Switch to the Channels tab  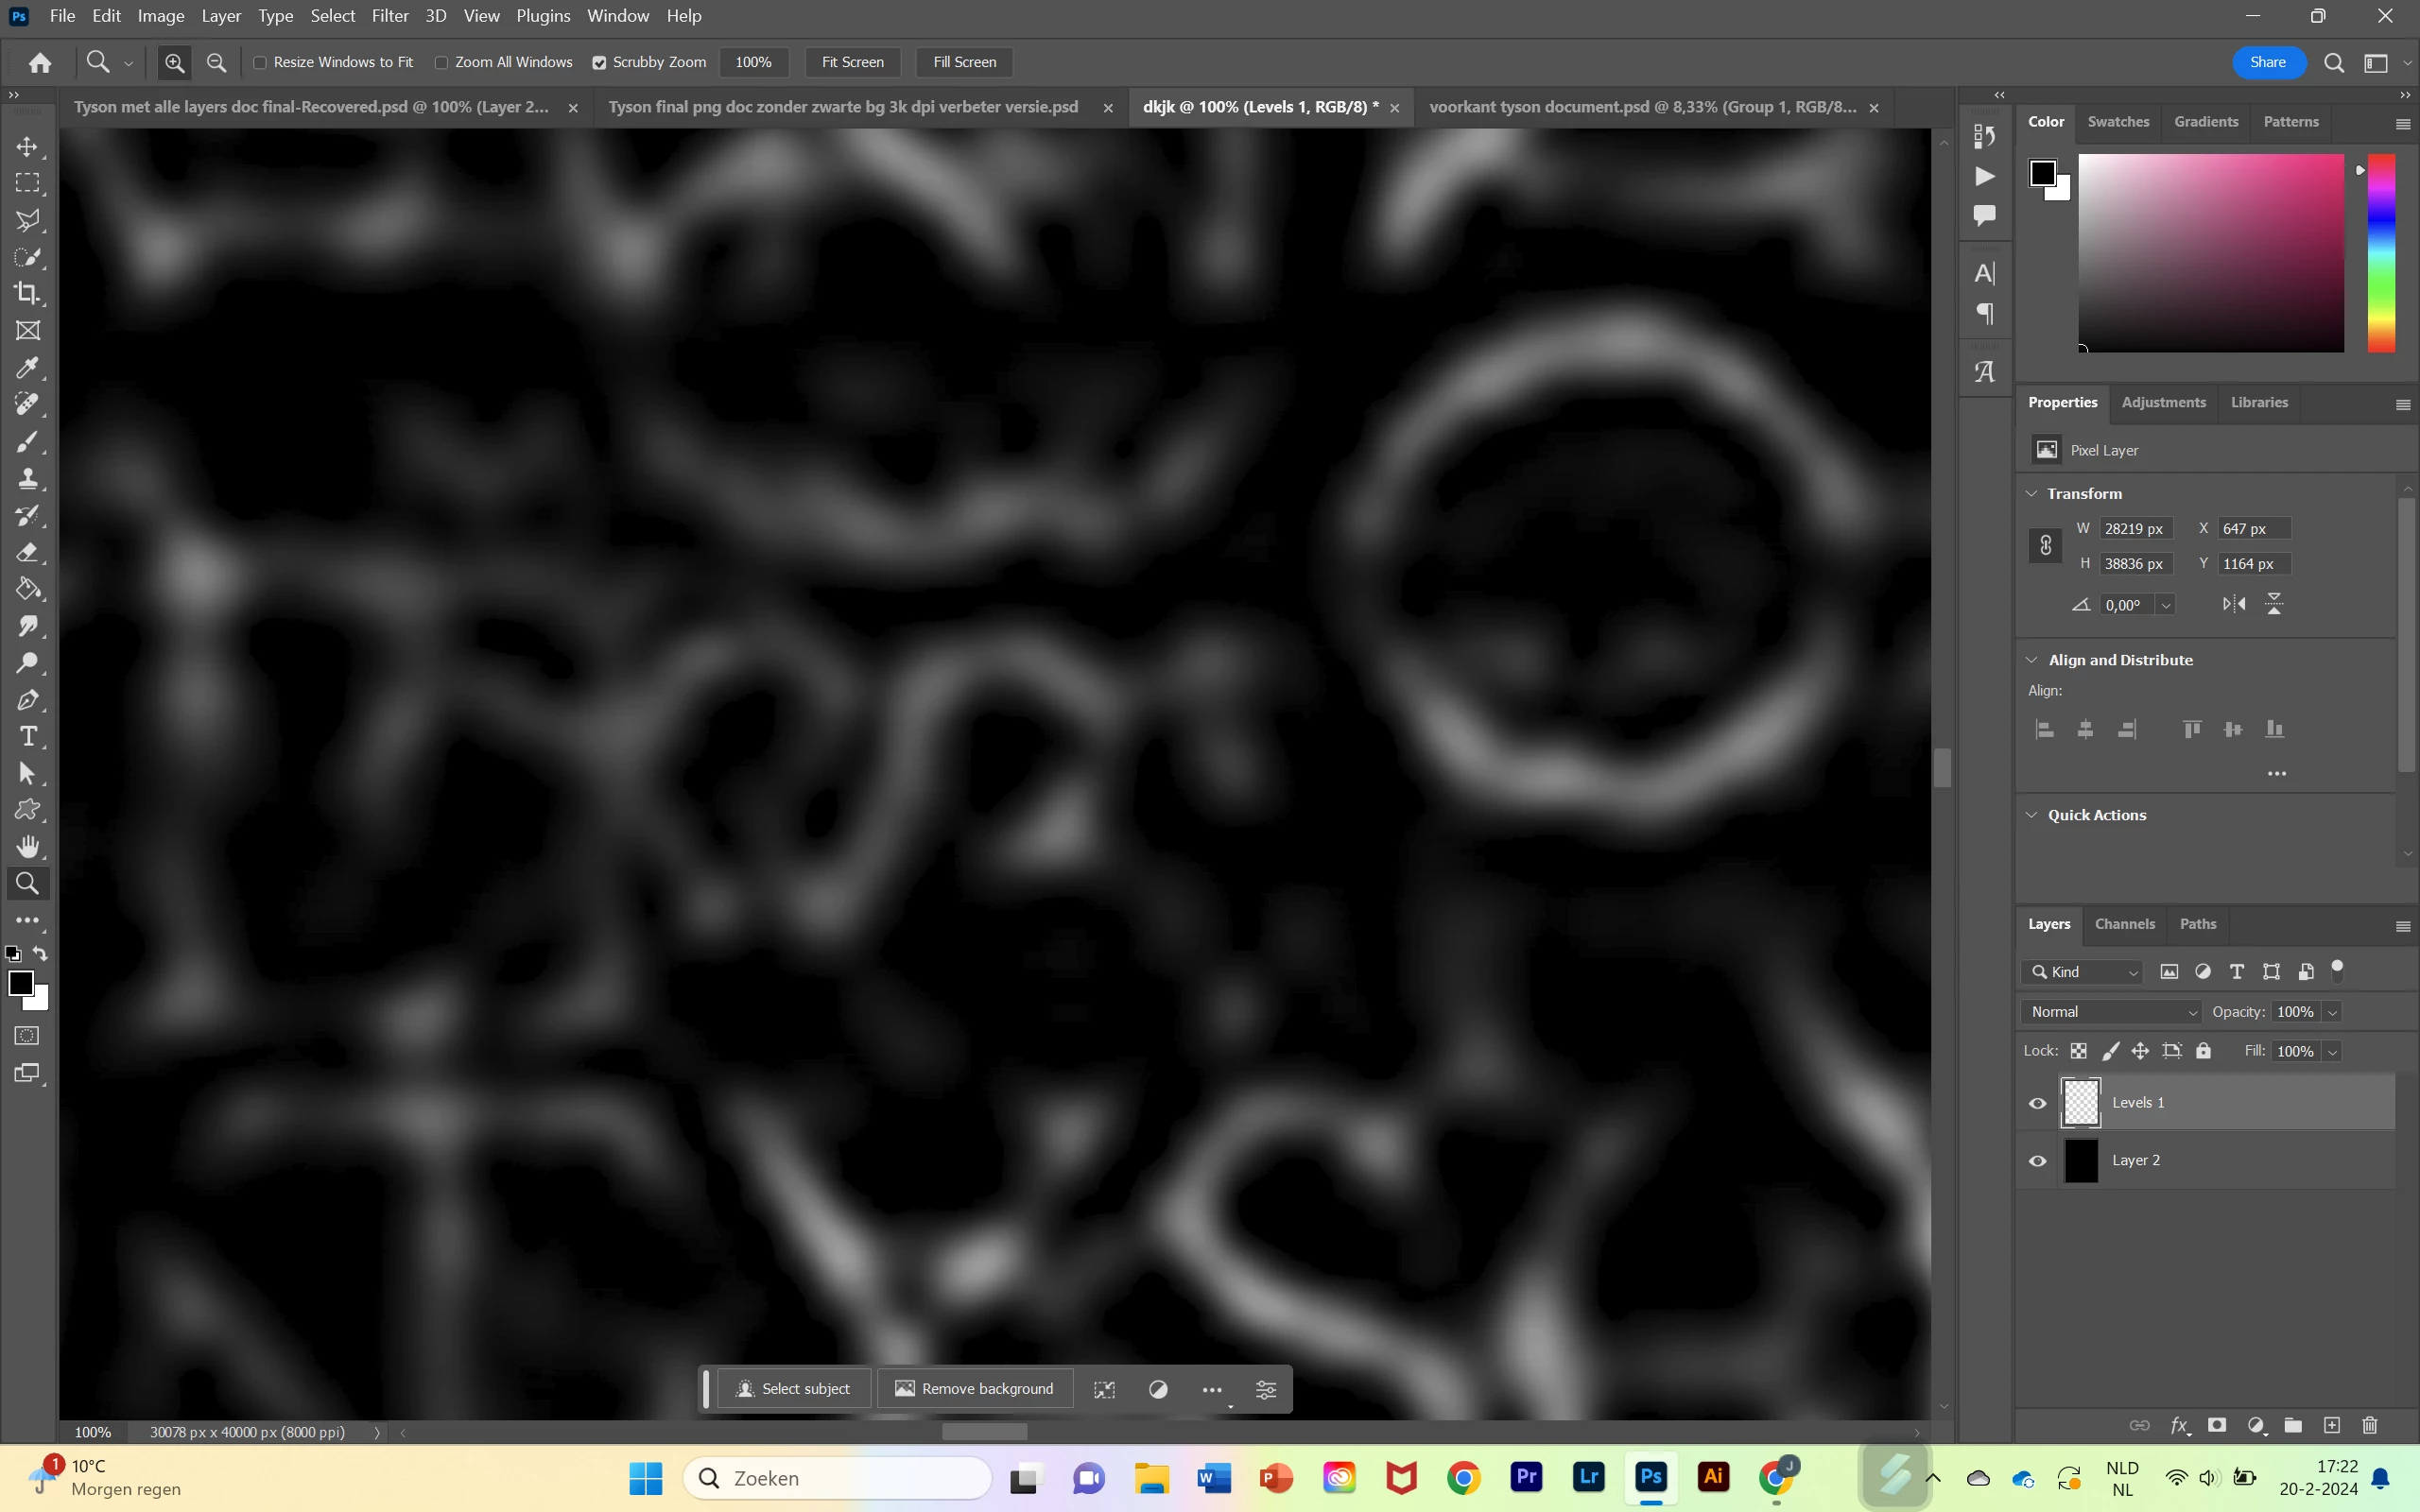(x=2124, y=924)
